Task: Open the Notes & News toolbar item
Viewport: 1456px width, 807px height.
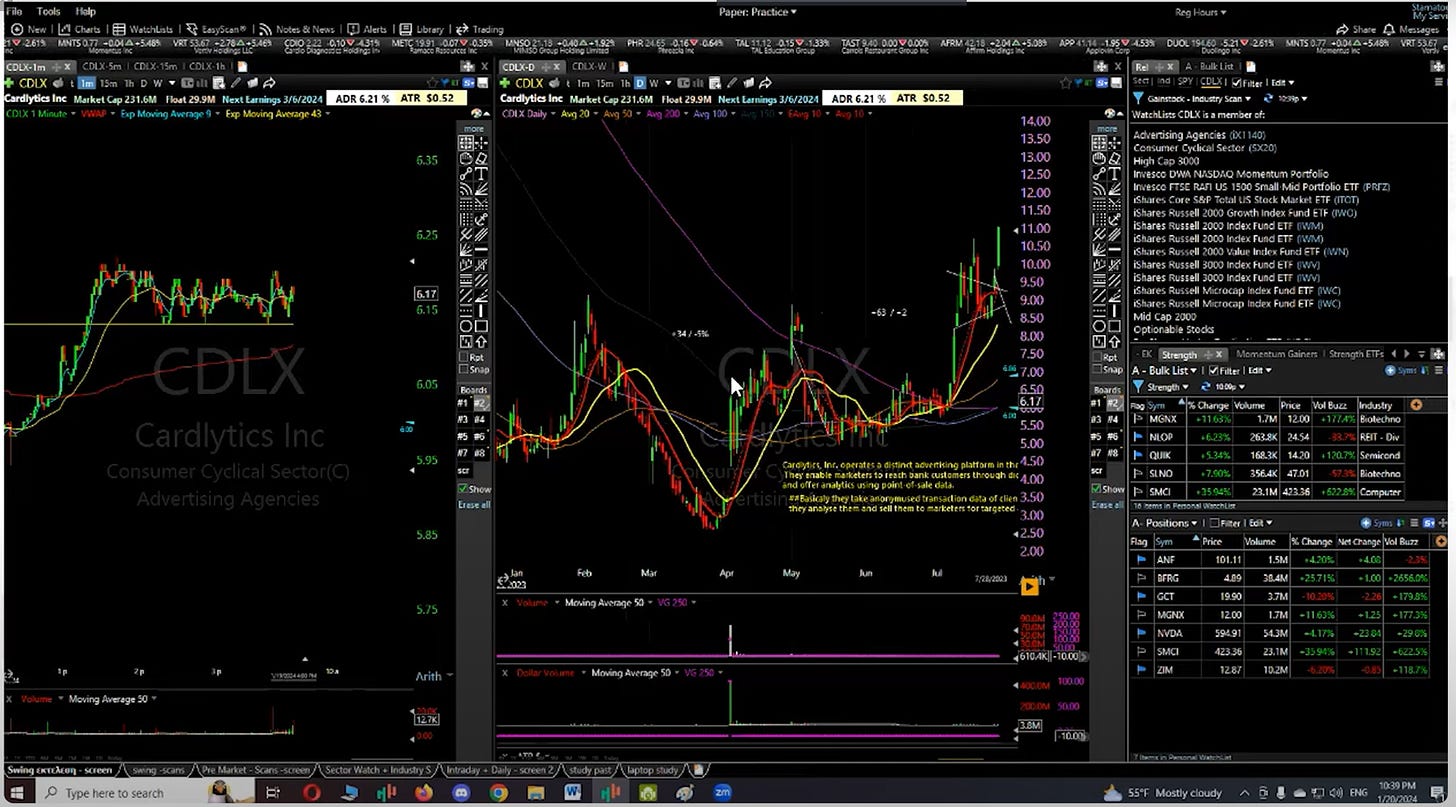Action: click(x=297, y=29)
